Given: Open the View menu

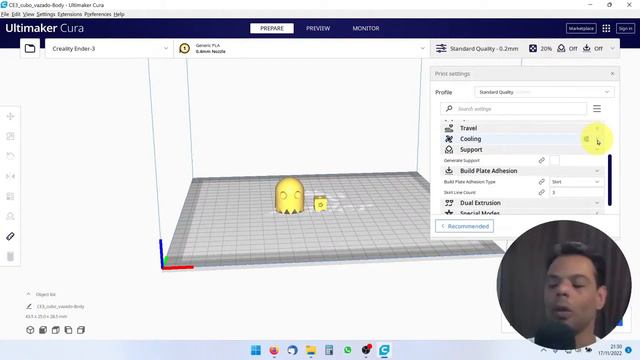Looking at the screenshot, I should coord(29,14).
